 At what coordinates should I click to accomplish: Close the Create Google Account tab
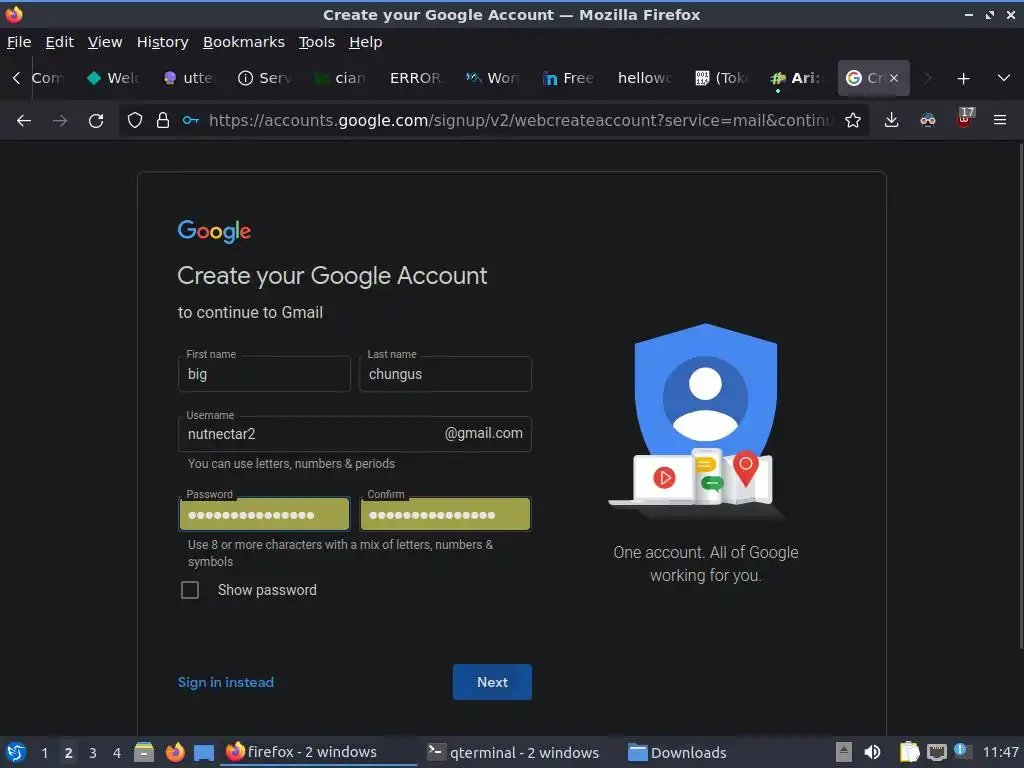[x=894, y=78]
